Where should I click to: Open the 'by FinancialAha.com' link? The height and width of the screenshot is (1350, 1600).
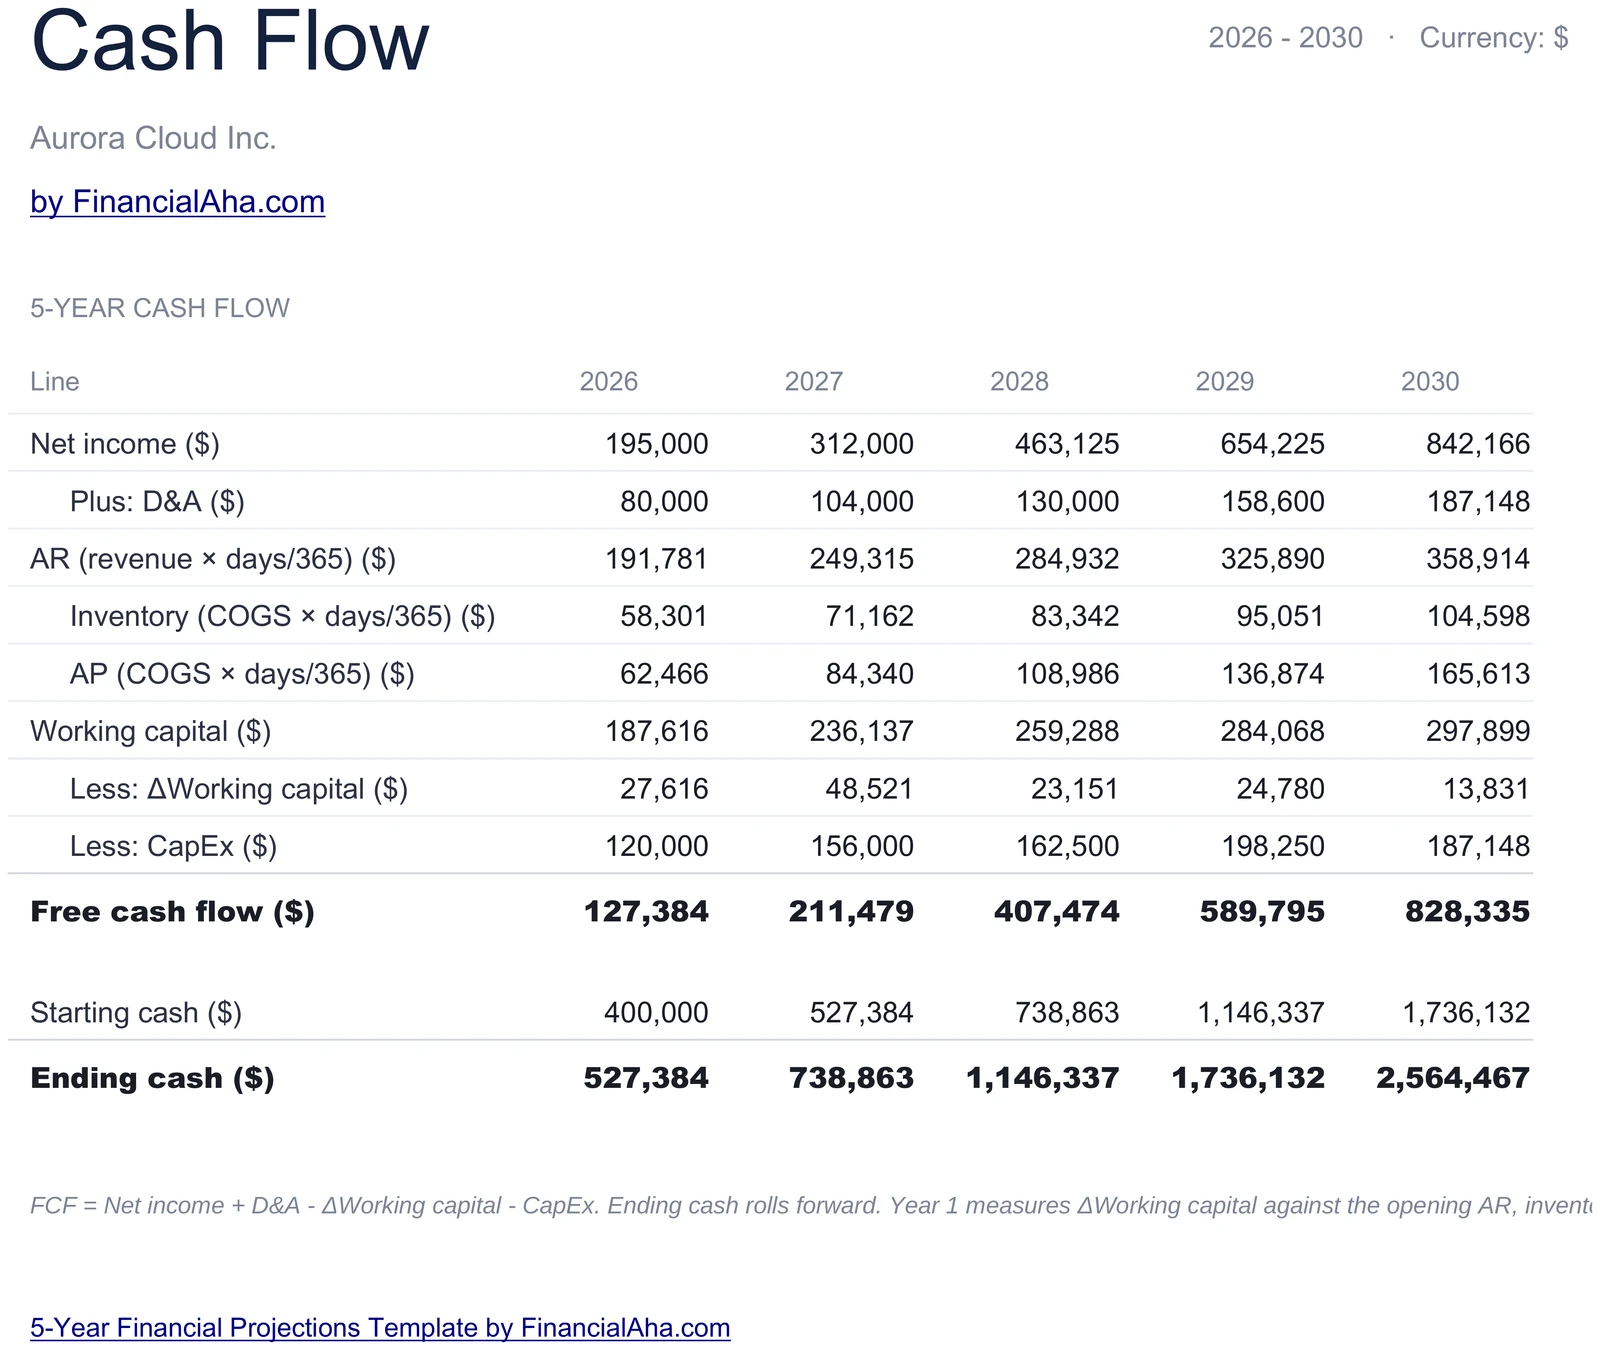point(177,202)
